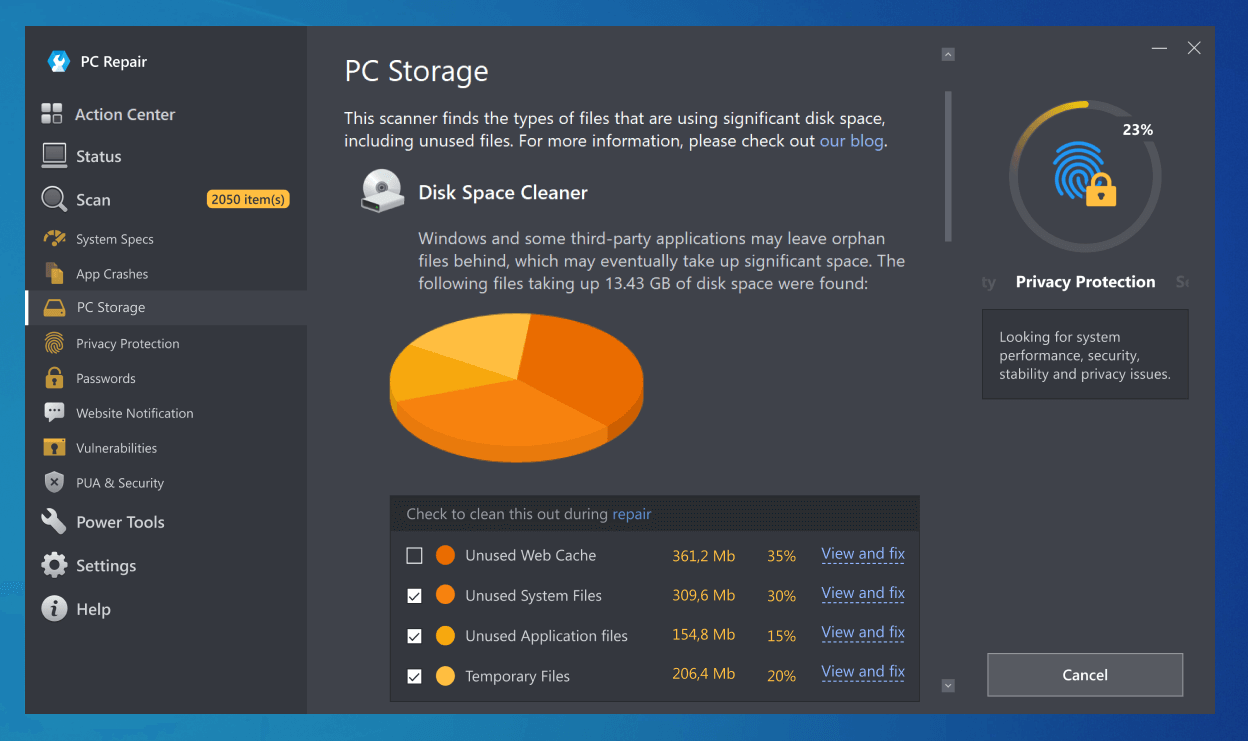Enable Unused Web Cache checkbox
Viewport: 1248px width, 741px height.
(414, 555)
